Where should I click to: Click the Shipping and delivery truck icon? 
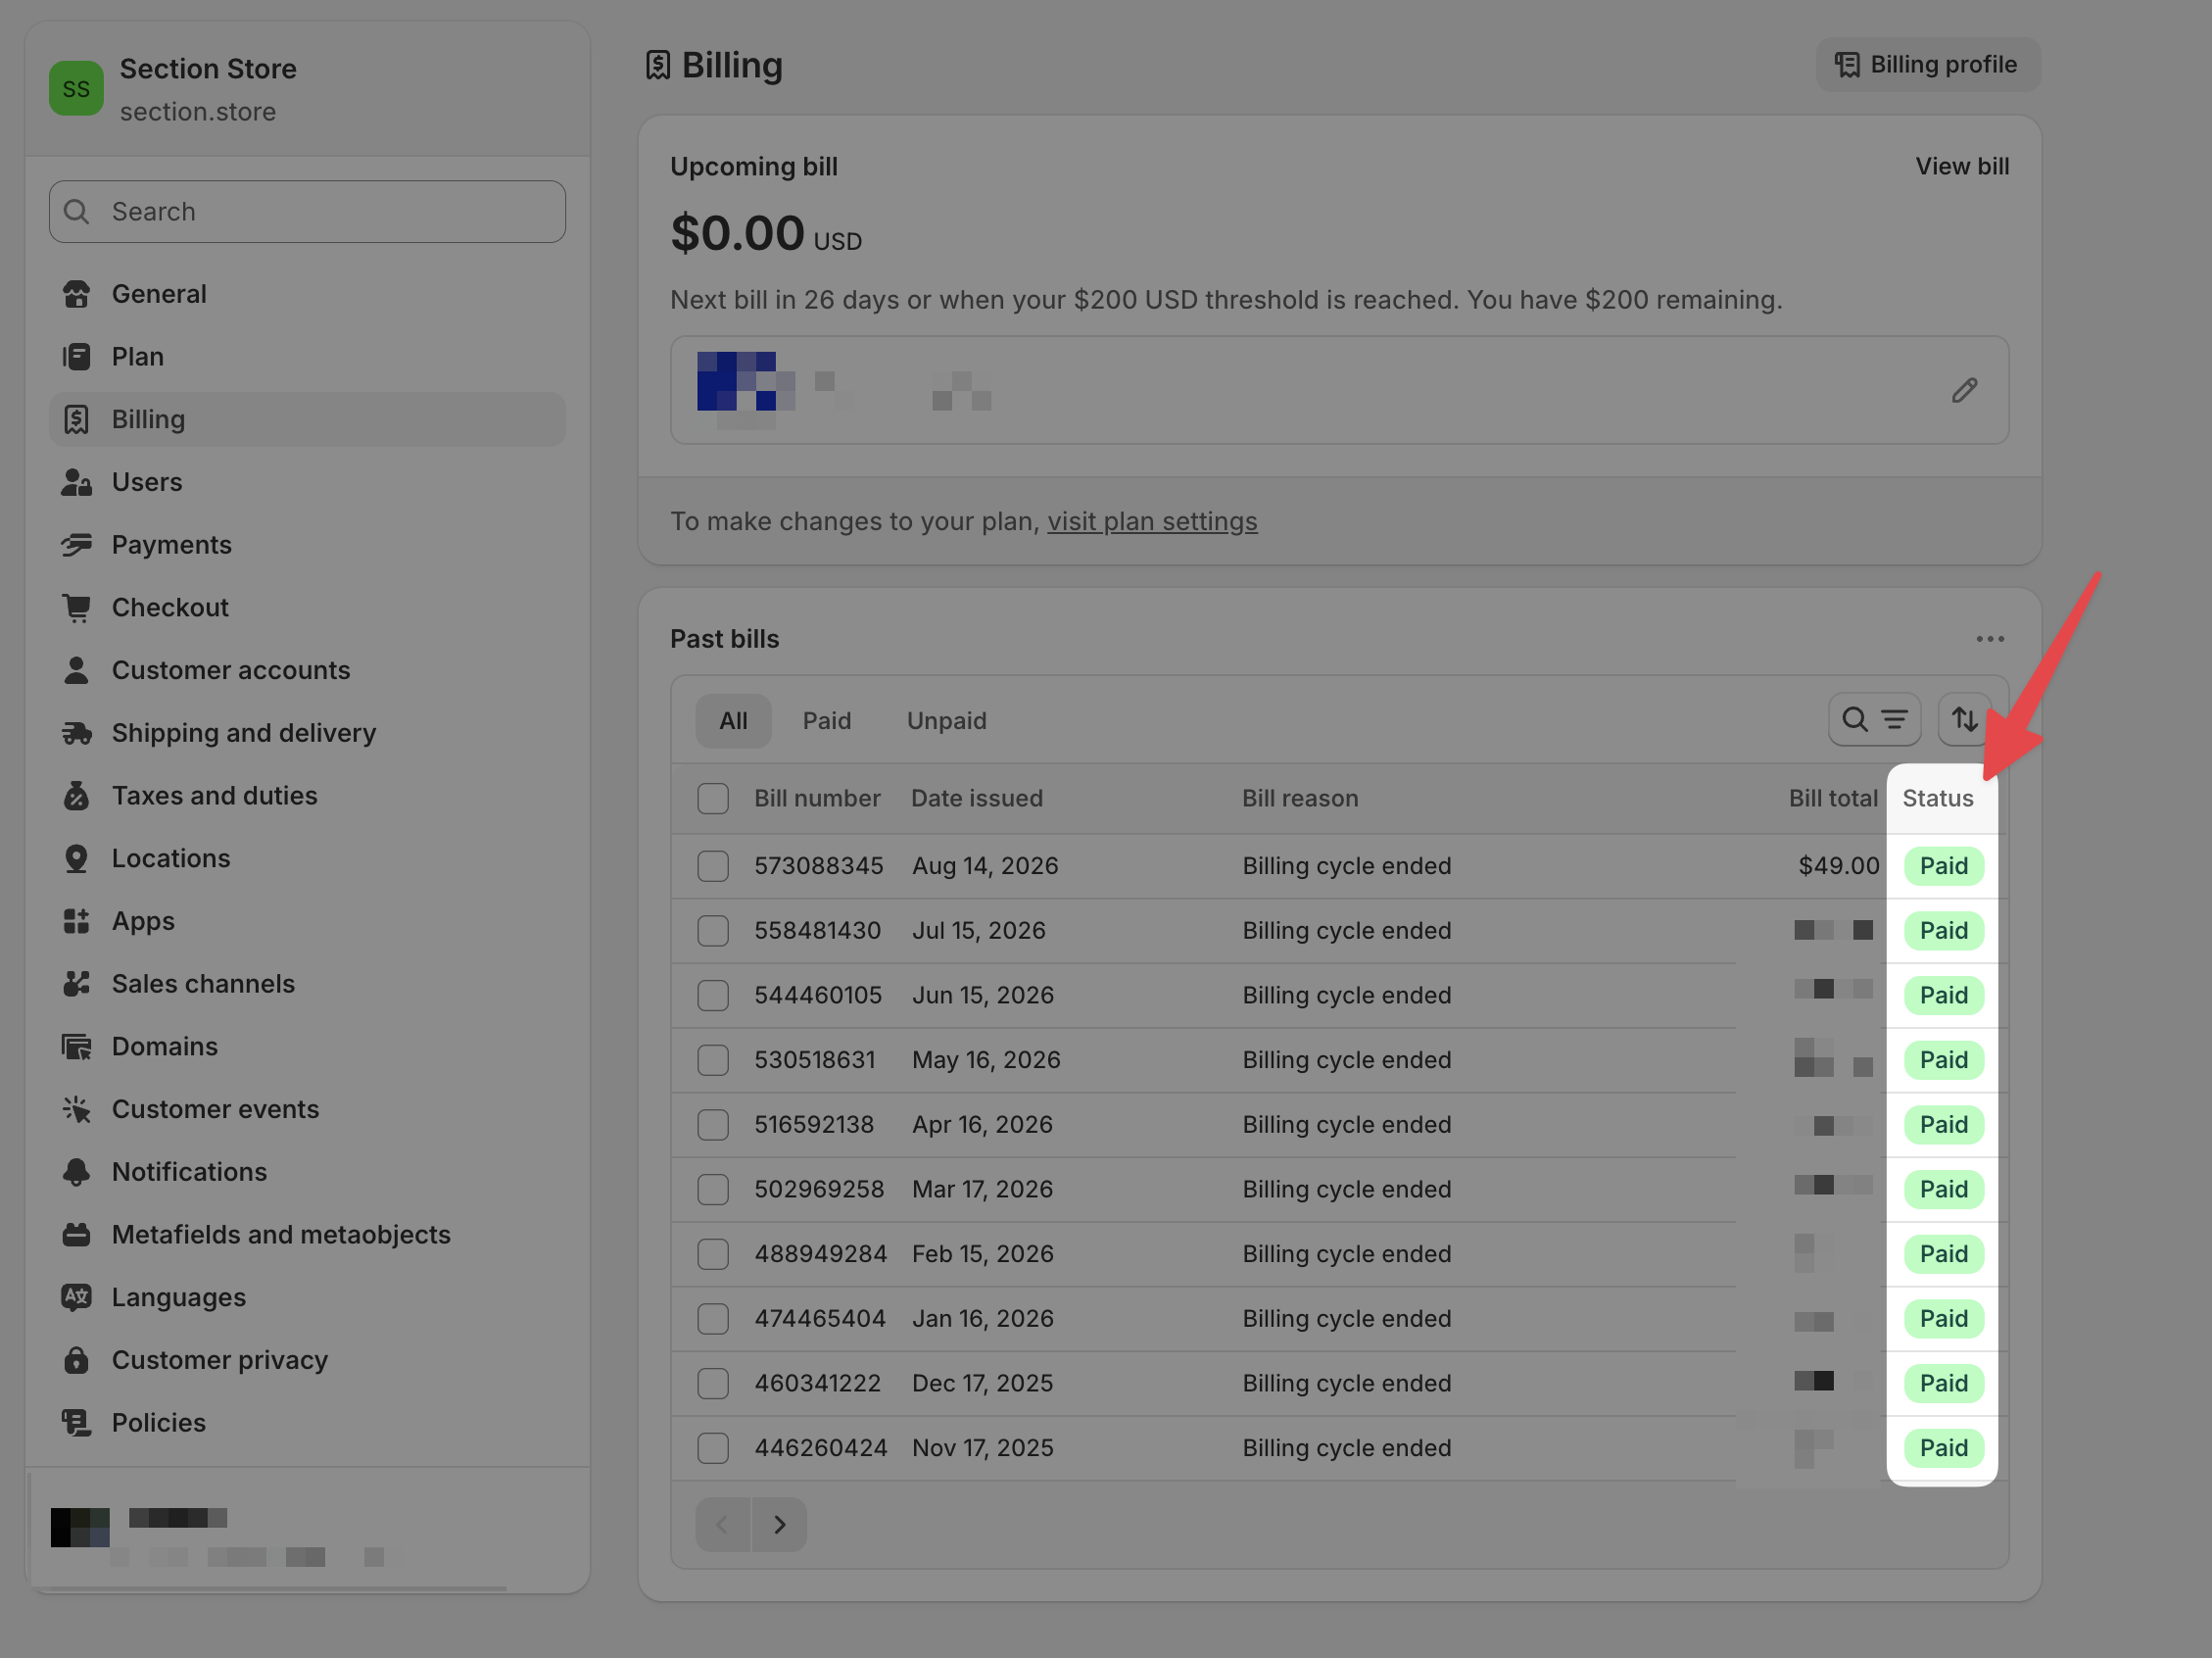coord(76,733)
